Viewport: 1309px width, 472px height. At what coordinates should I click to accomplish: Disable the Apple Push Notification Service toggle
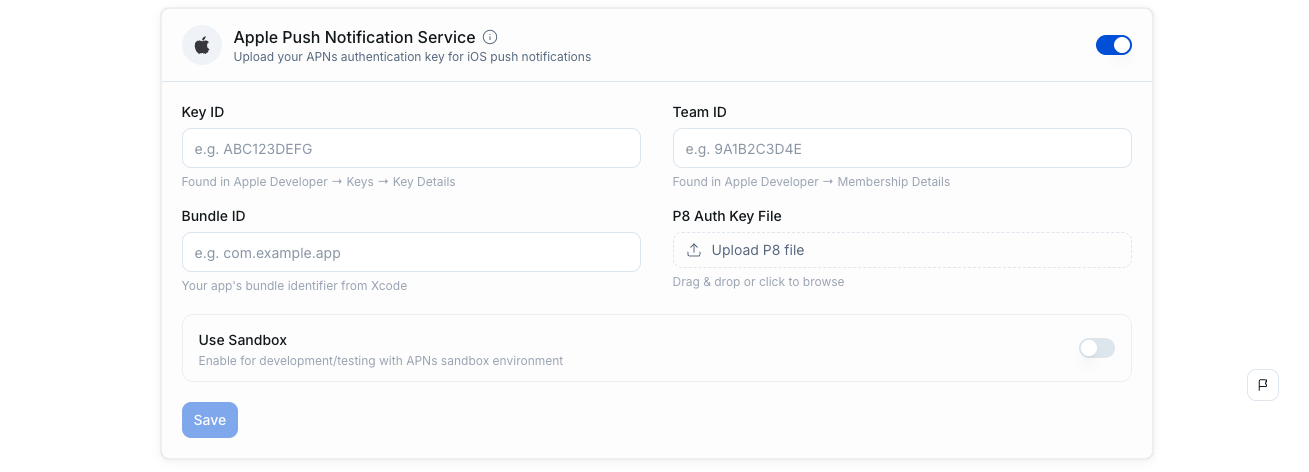[1113, 45]
